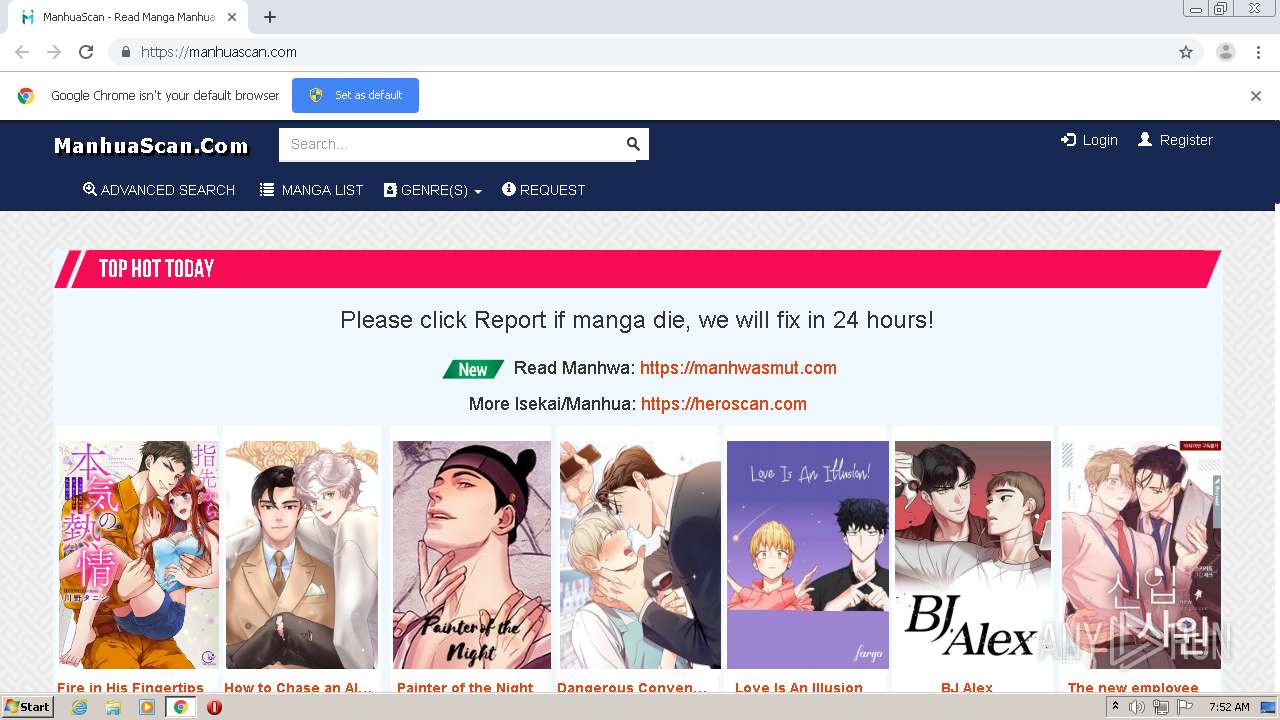Open the REQUEST page
Viewport: 1280px width, 720px height.
[x=543, y=190]
